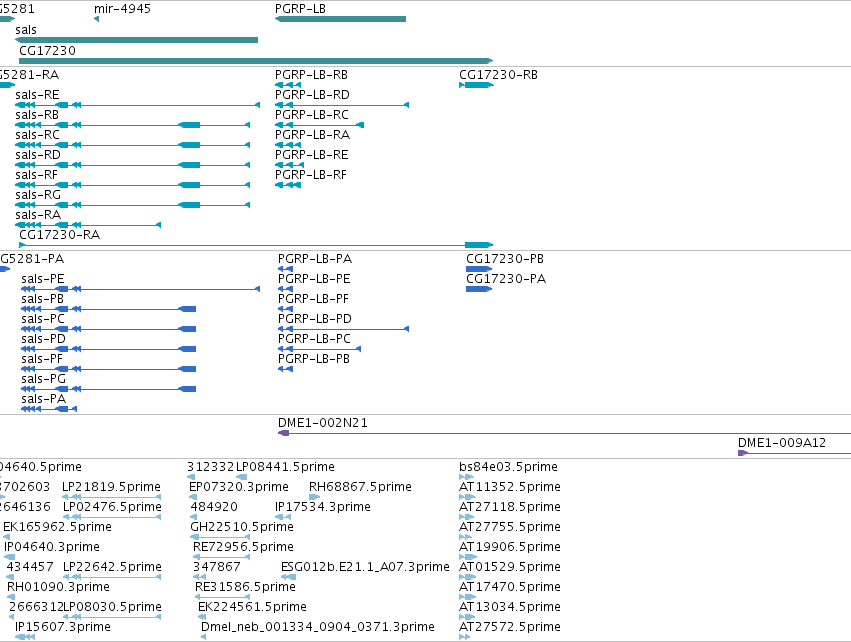Select the DME1-002N21 clone line
Screen dimensions: 851x642
click(564, 433)
